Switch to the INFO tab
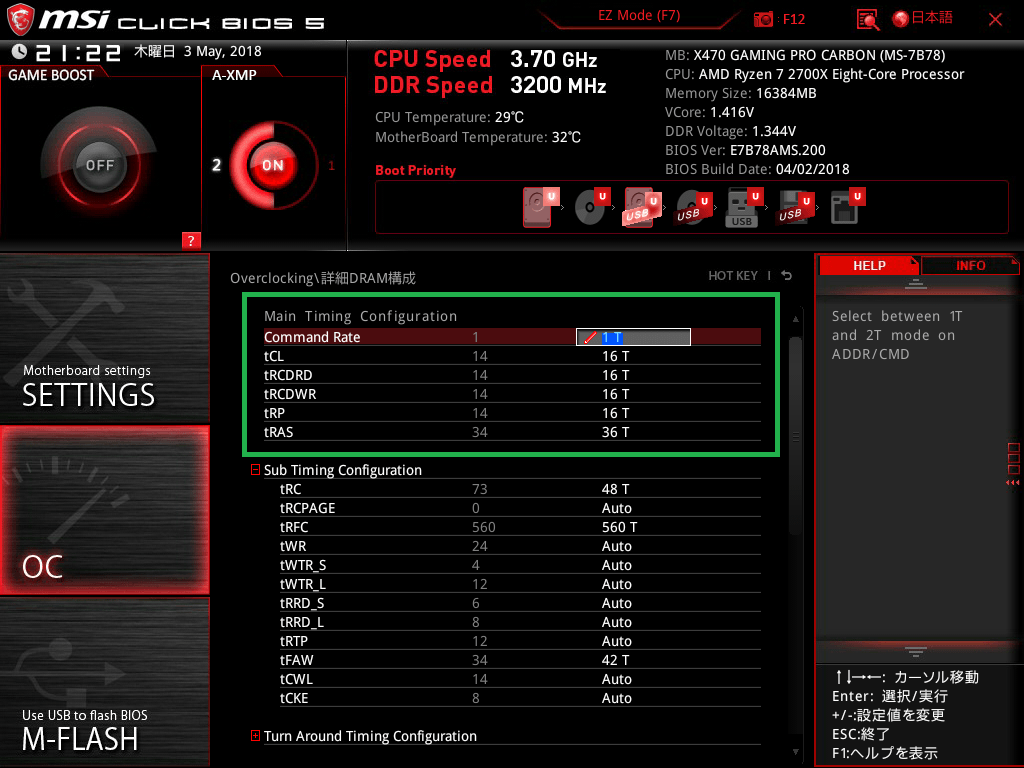This screenshot has height=768, width=1024. pos(970,266)
